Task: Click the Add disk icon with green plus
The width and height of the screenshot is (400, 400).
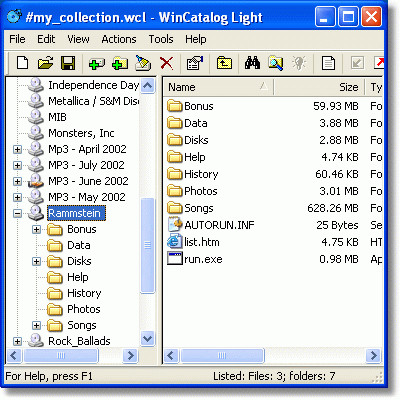Action: click(x=97, y=63)
